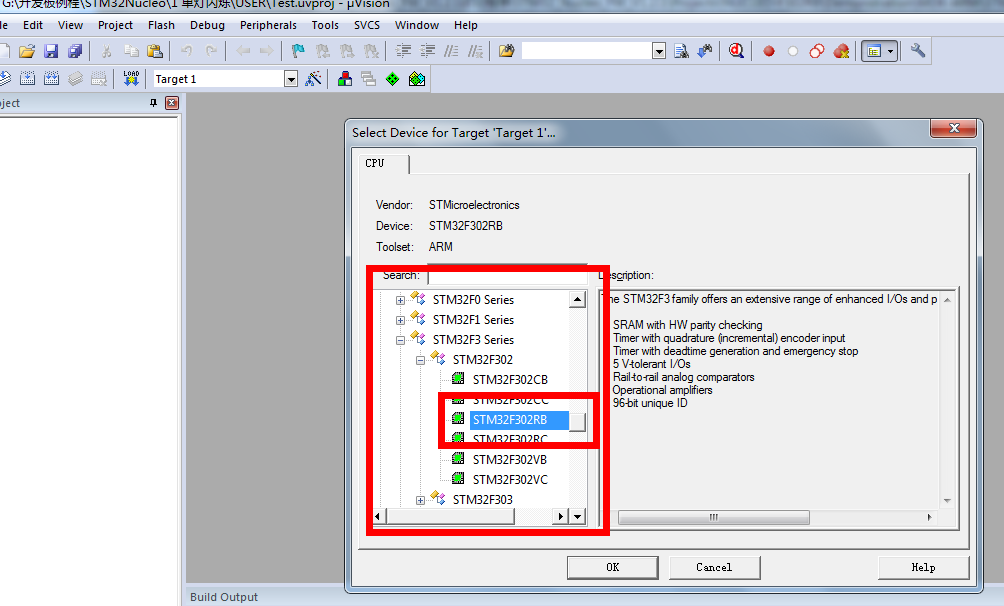Viewport: 1004px width, 606px height.
Task: Open the window layout dropdown button
Action: (x=891, y=51)
